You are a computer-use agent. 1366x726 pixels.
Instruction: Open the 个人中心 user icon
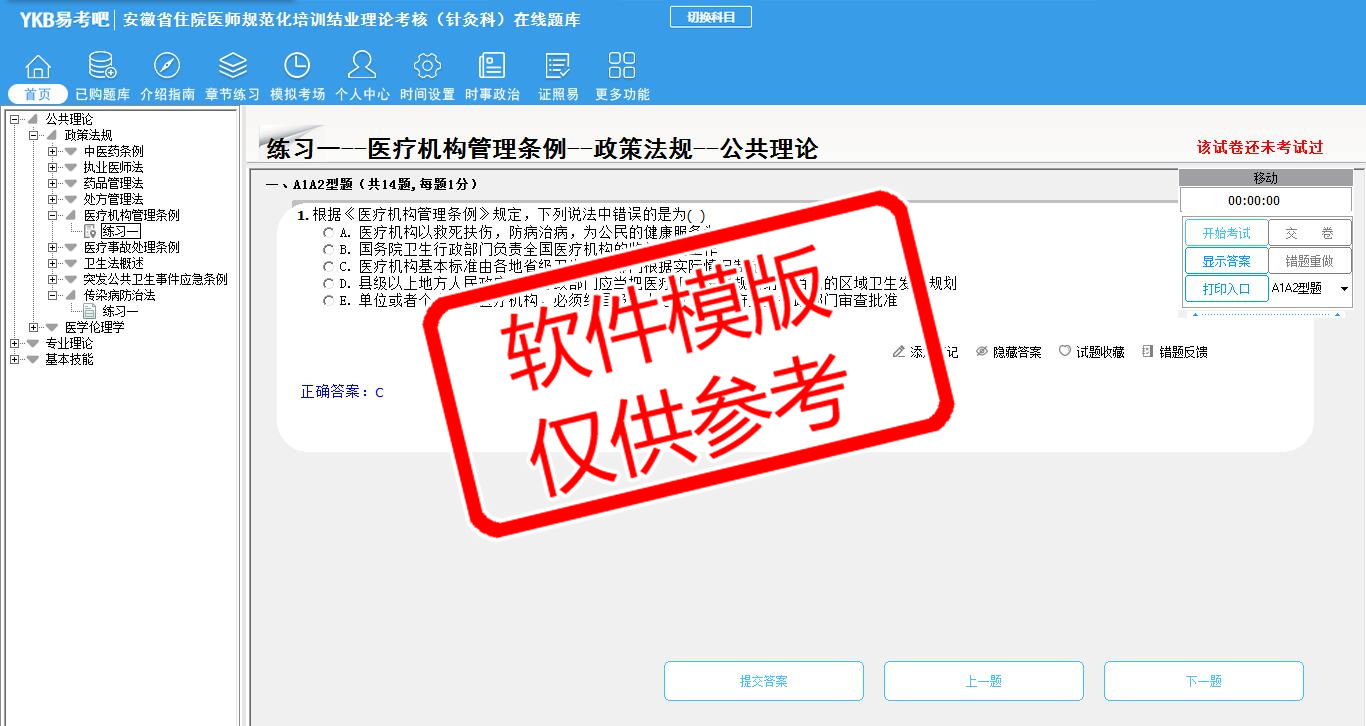pos(362,67)
